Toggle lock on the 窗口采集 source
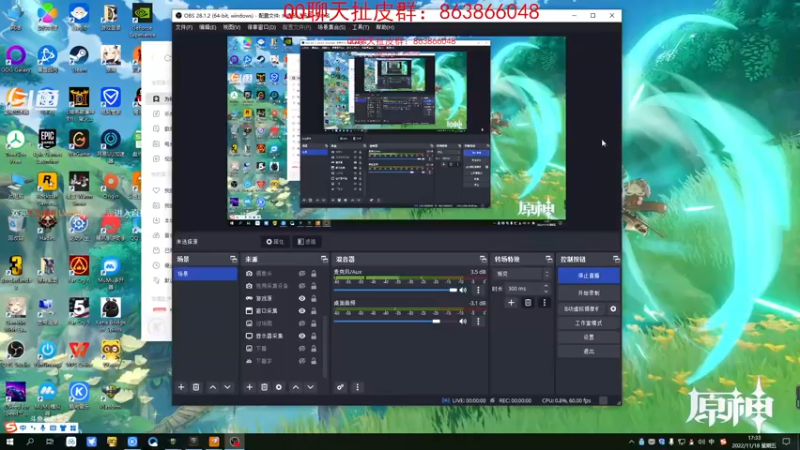Viewport: 800px width, 450px height. coord(314,311)
